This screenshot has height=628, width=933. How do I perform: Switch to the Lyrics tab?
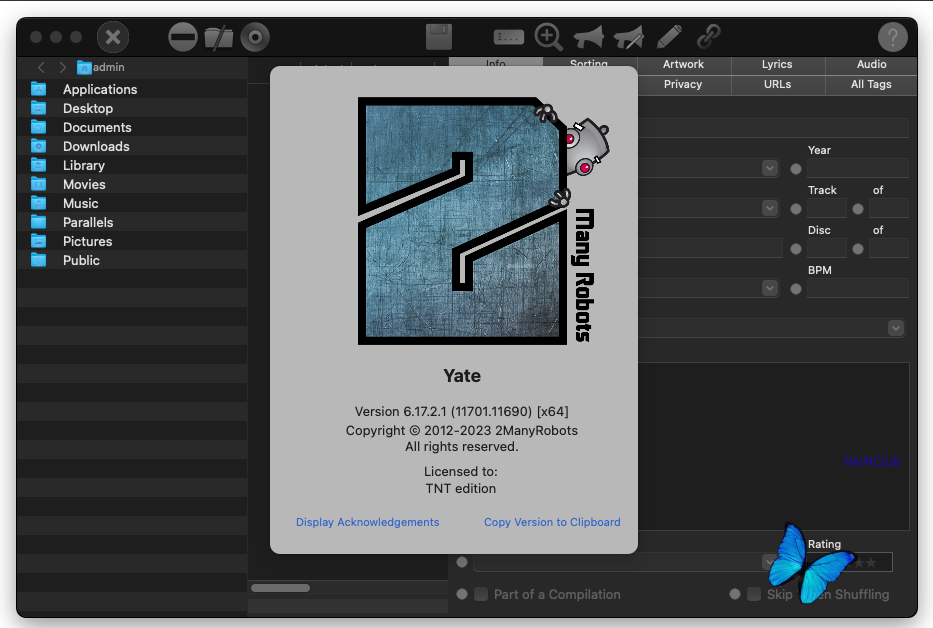(778, 64)
